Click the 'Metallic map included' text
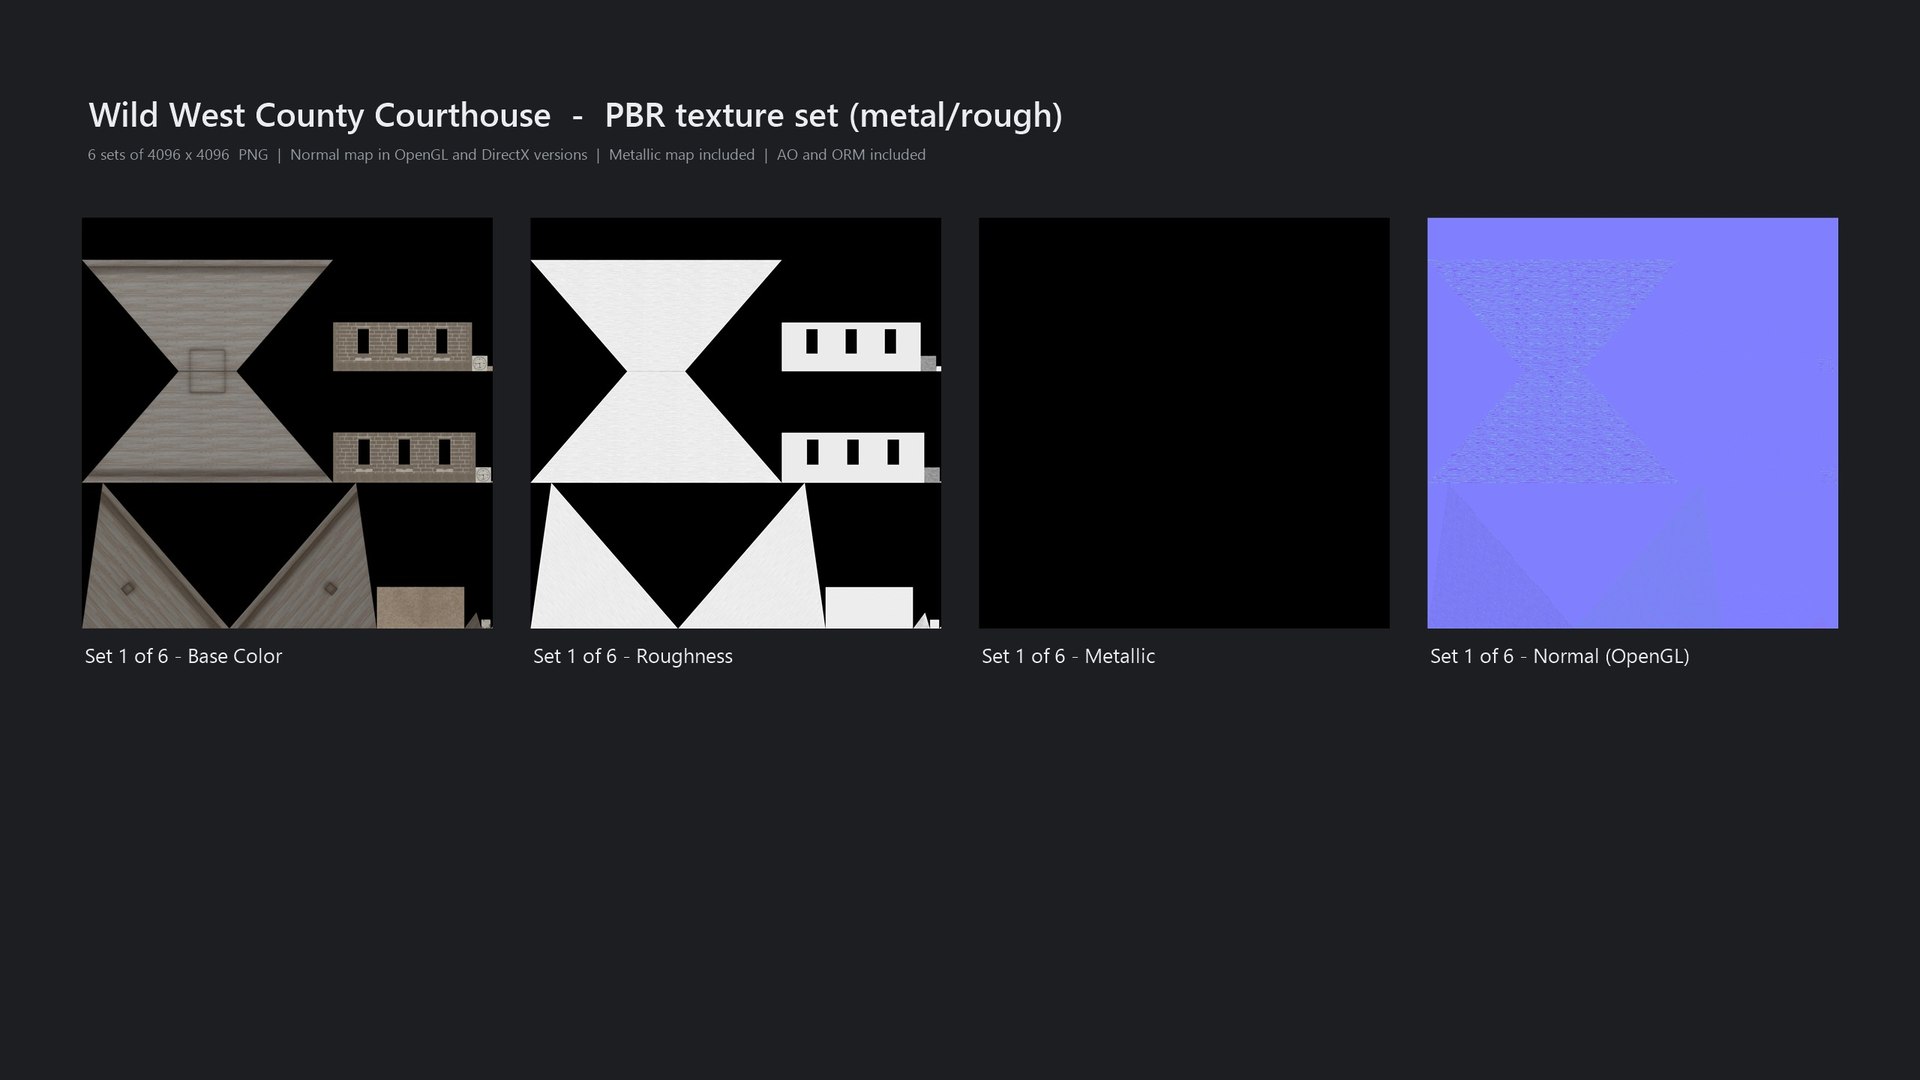Image resolution: width=1920 pixels, height=1080 pixels. (682, 155)
